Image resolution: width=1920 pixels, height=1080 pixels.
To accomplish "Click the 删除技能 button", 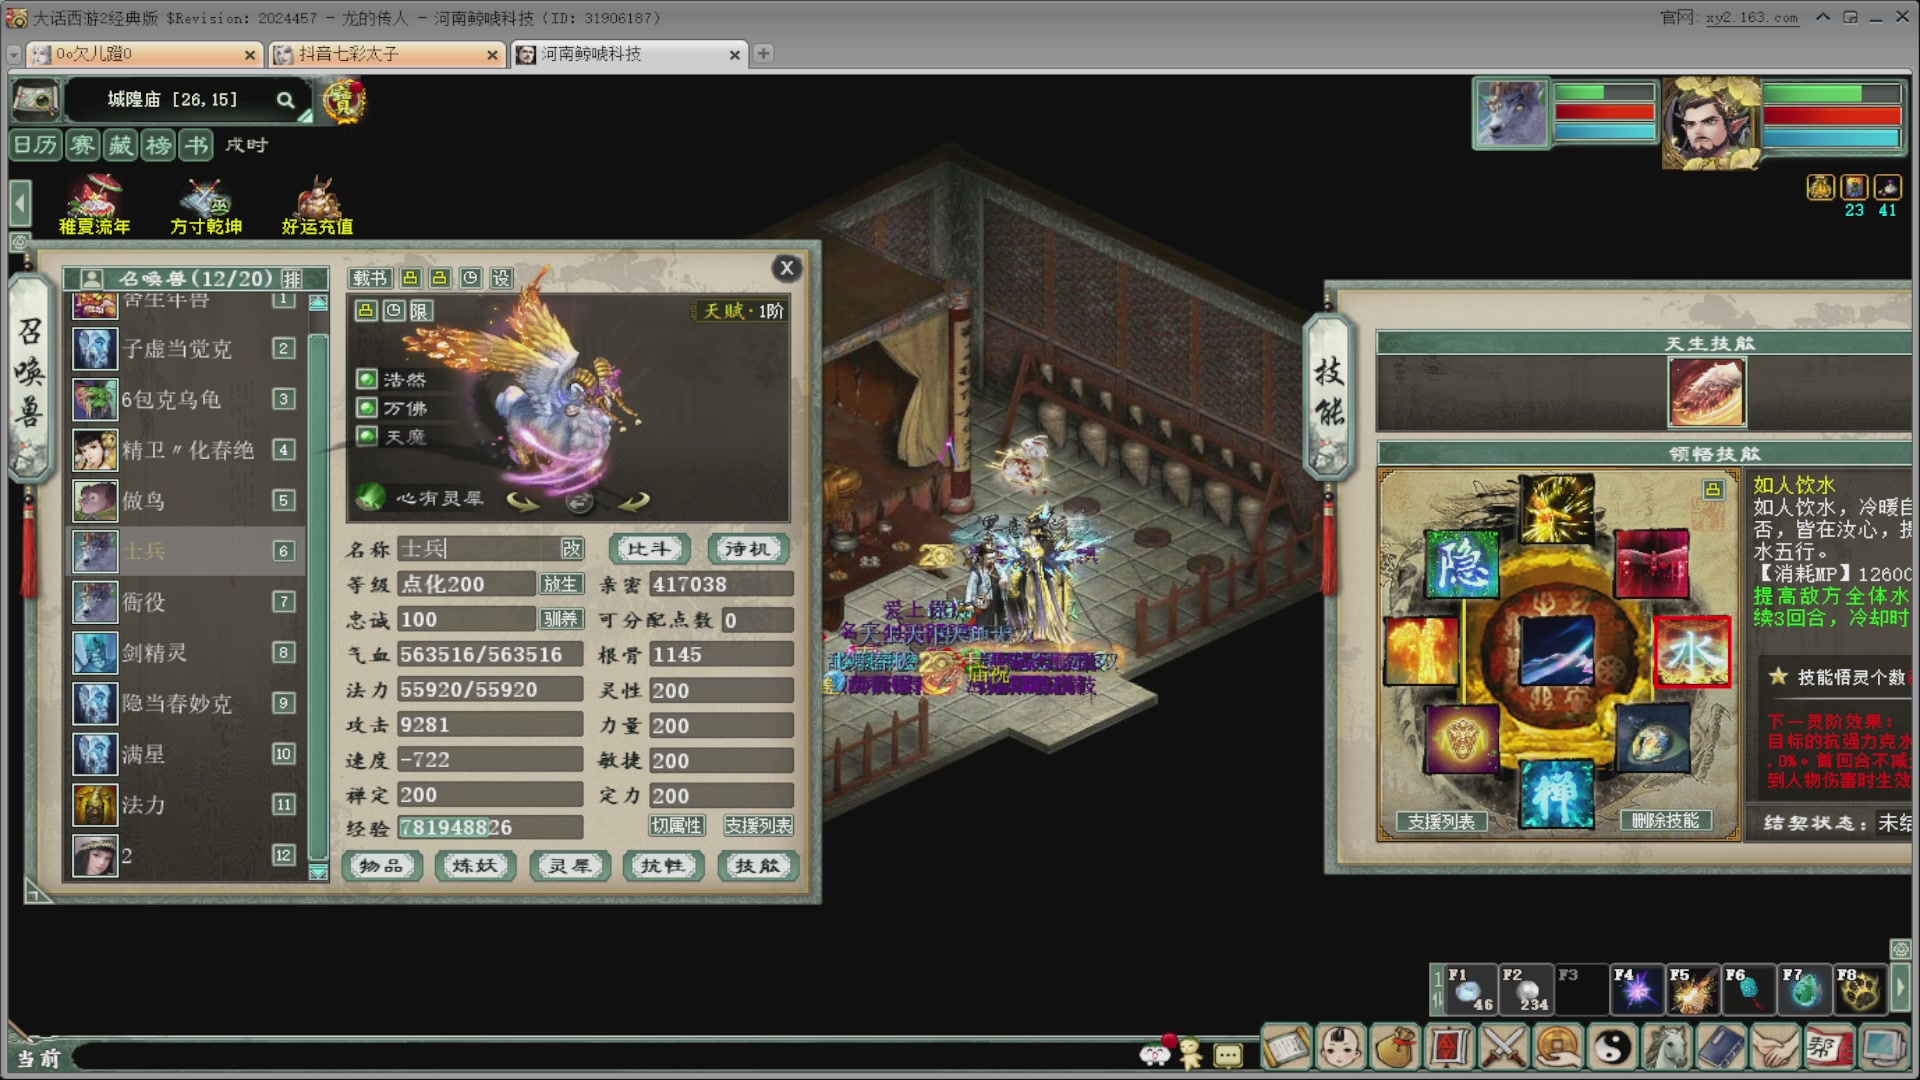I will pos(1665,820).
